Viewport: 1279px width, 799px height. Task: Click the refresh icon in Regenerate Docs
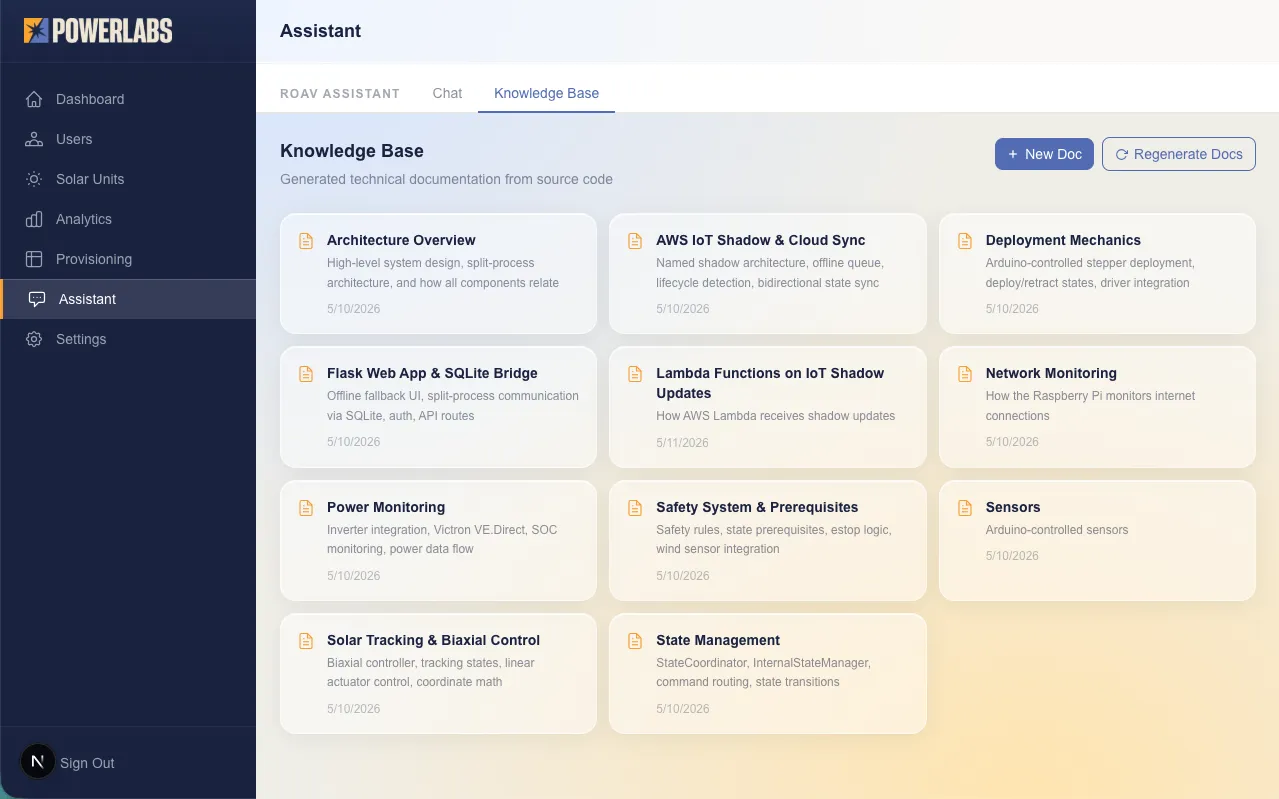pyautogui.click(x=1122, y=154)
